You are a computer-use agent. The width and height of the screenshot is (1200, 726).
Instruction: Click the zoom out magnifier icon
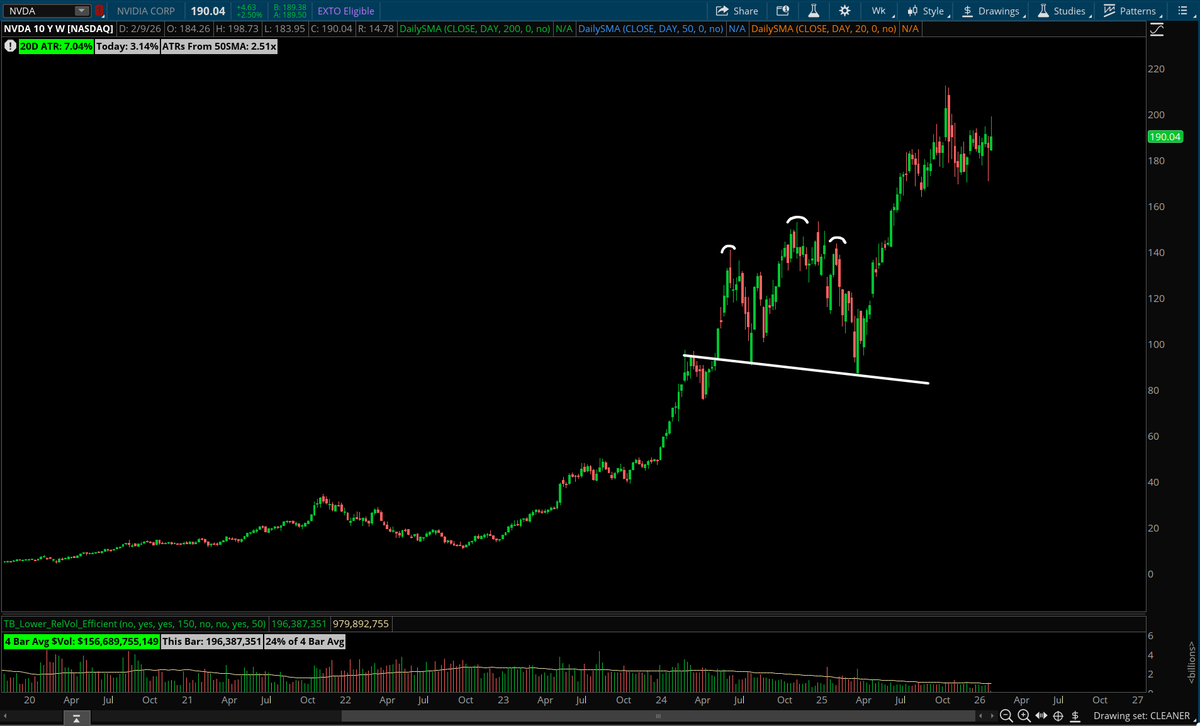click(x=1006, y=716)
